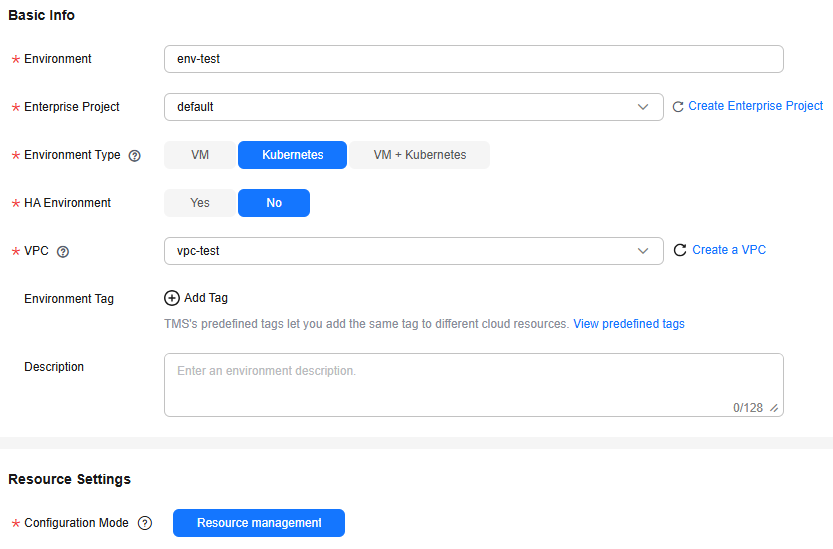Choose VM + Kubernetes environment type
This screenshot has width=833, height=549.
(x=419, y=155)
